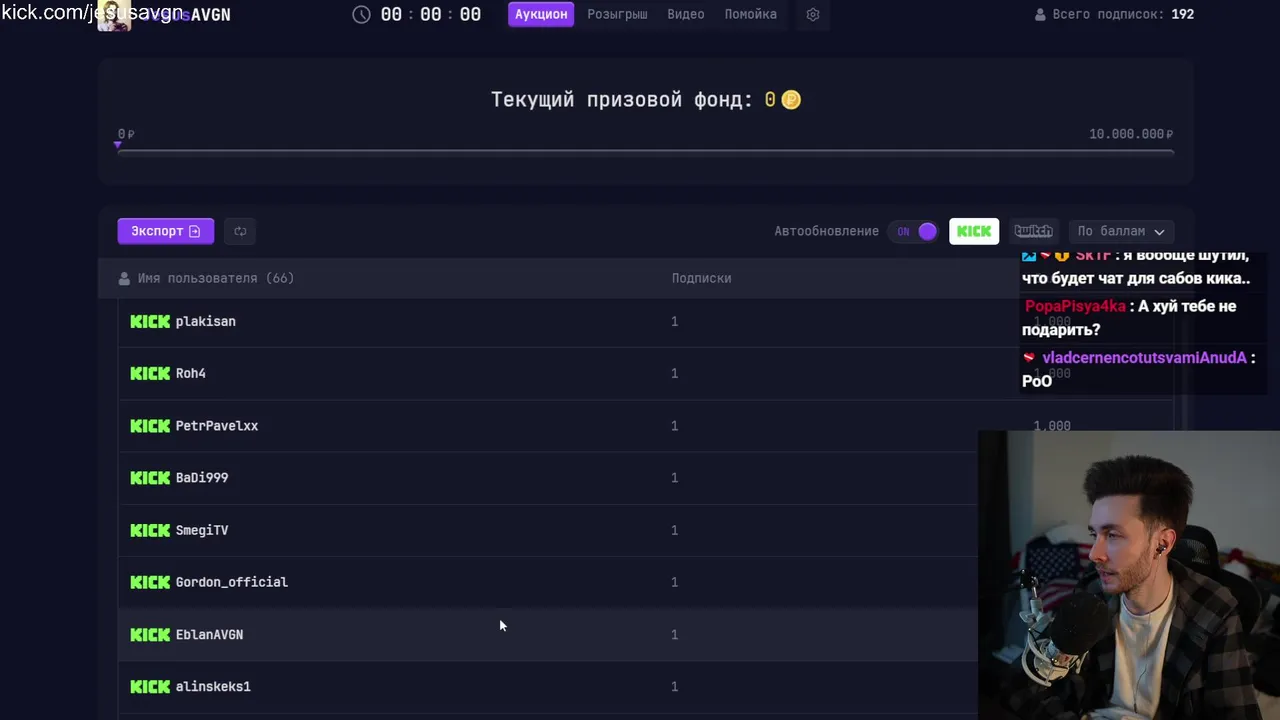Screen dimensions: 1280x720
Task: Click the Kick logo beside Roh4
Action: point(150,373)
